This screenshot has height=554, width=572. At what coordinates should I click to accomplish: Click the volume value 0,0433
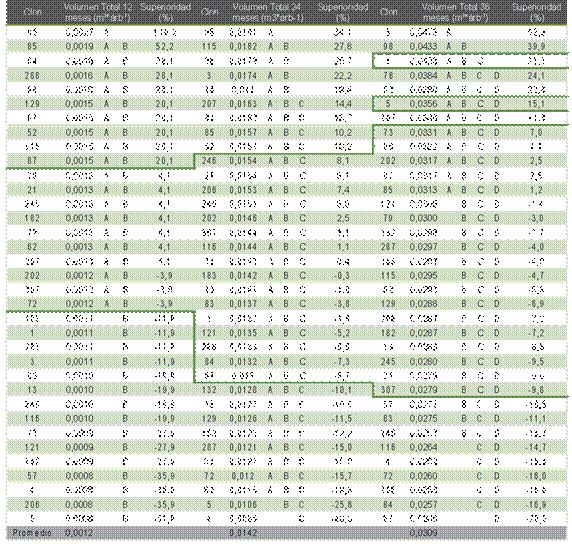423,47
